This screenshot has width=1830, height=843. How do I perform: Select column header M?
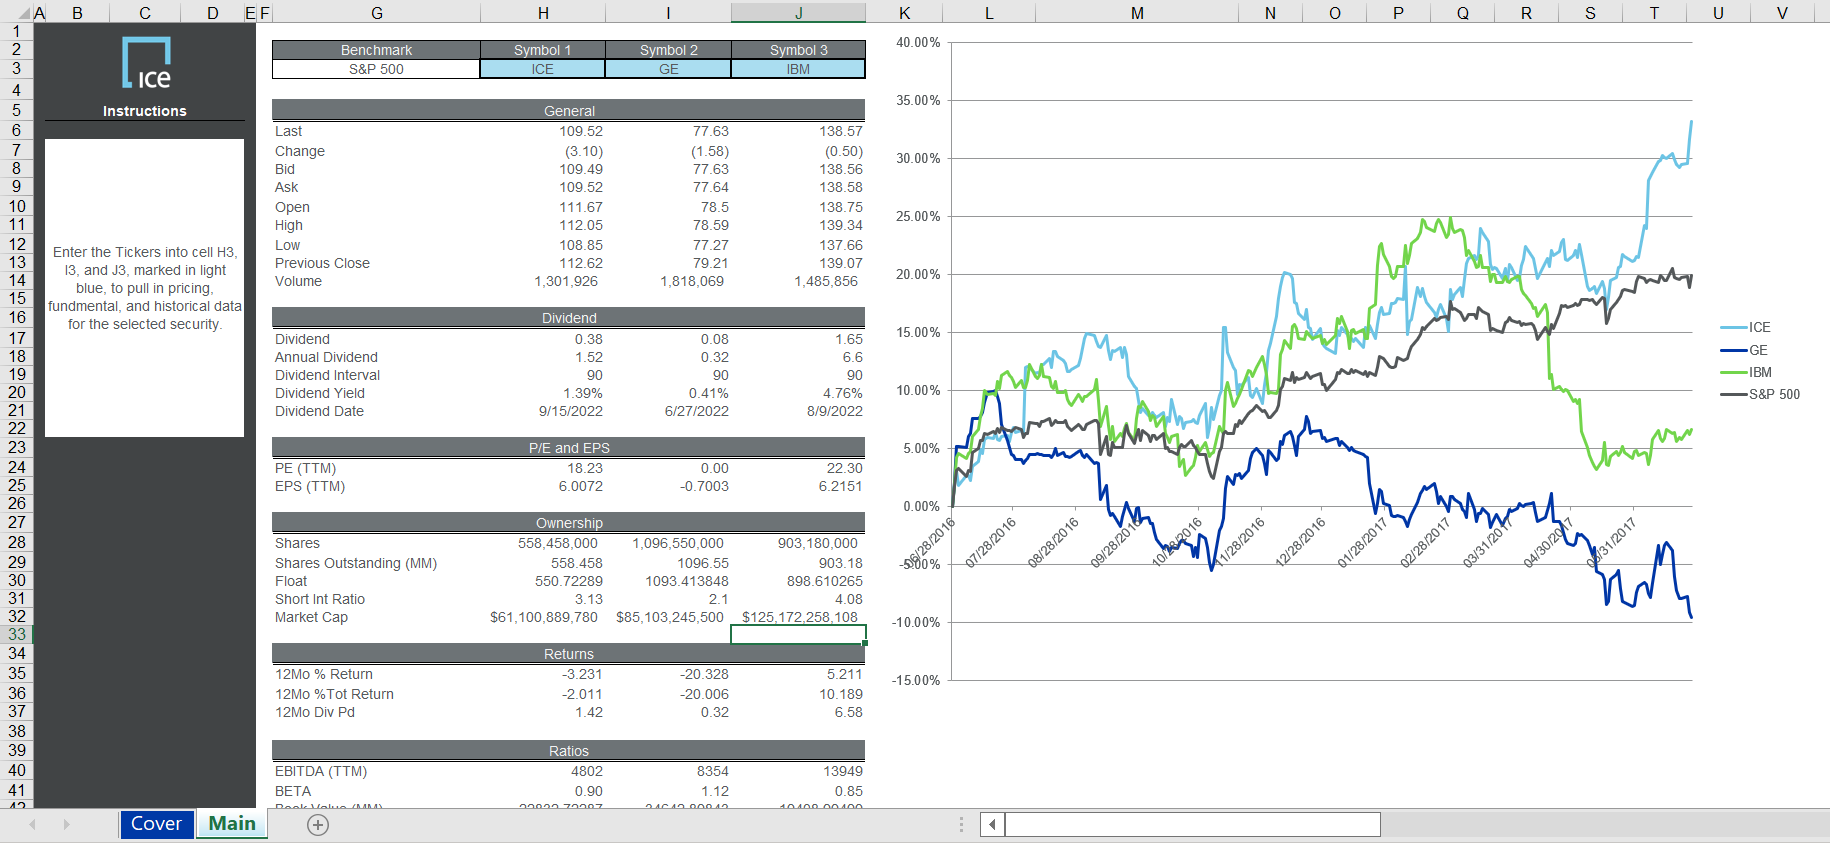tap(1137, 13)
